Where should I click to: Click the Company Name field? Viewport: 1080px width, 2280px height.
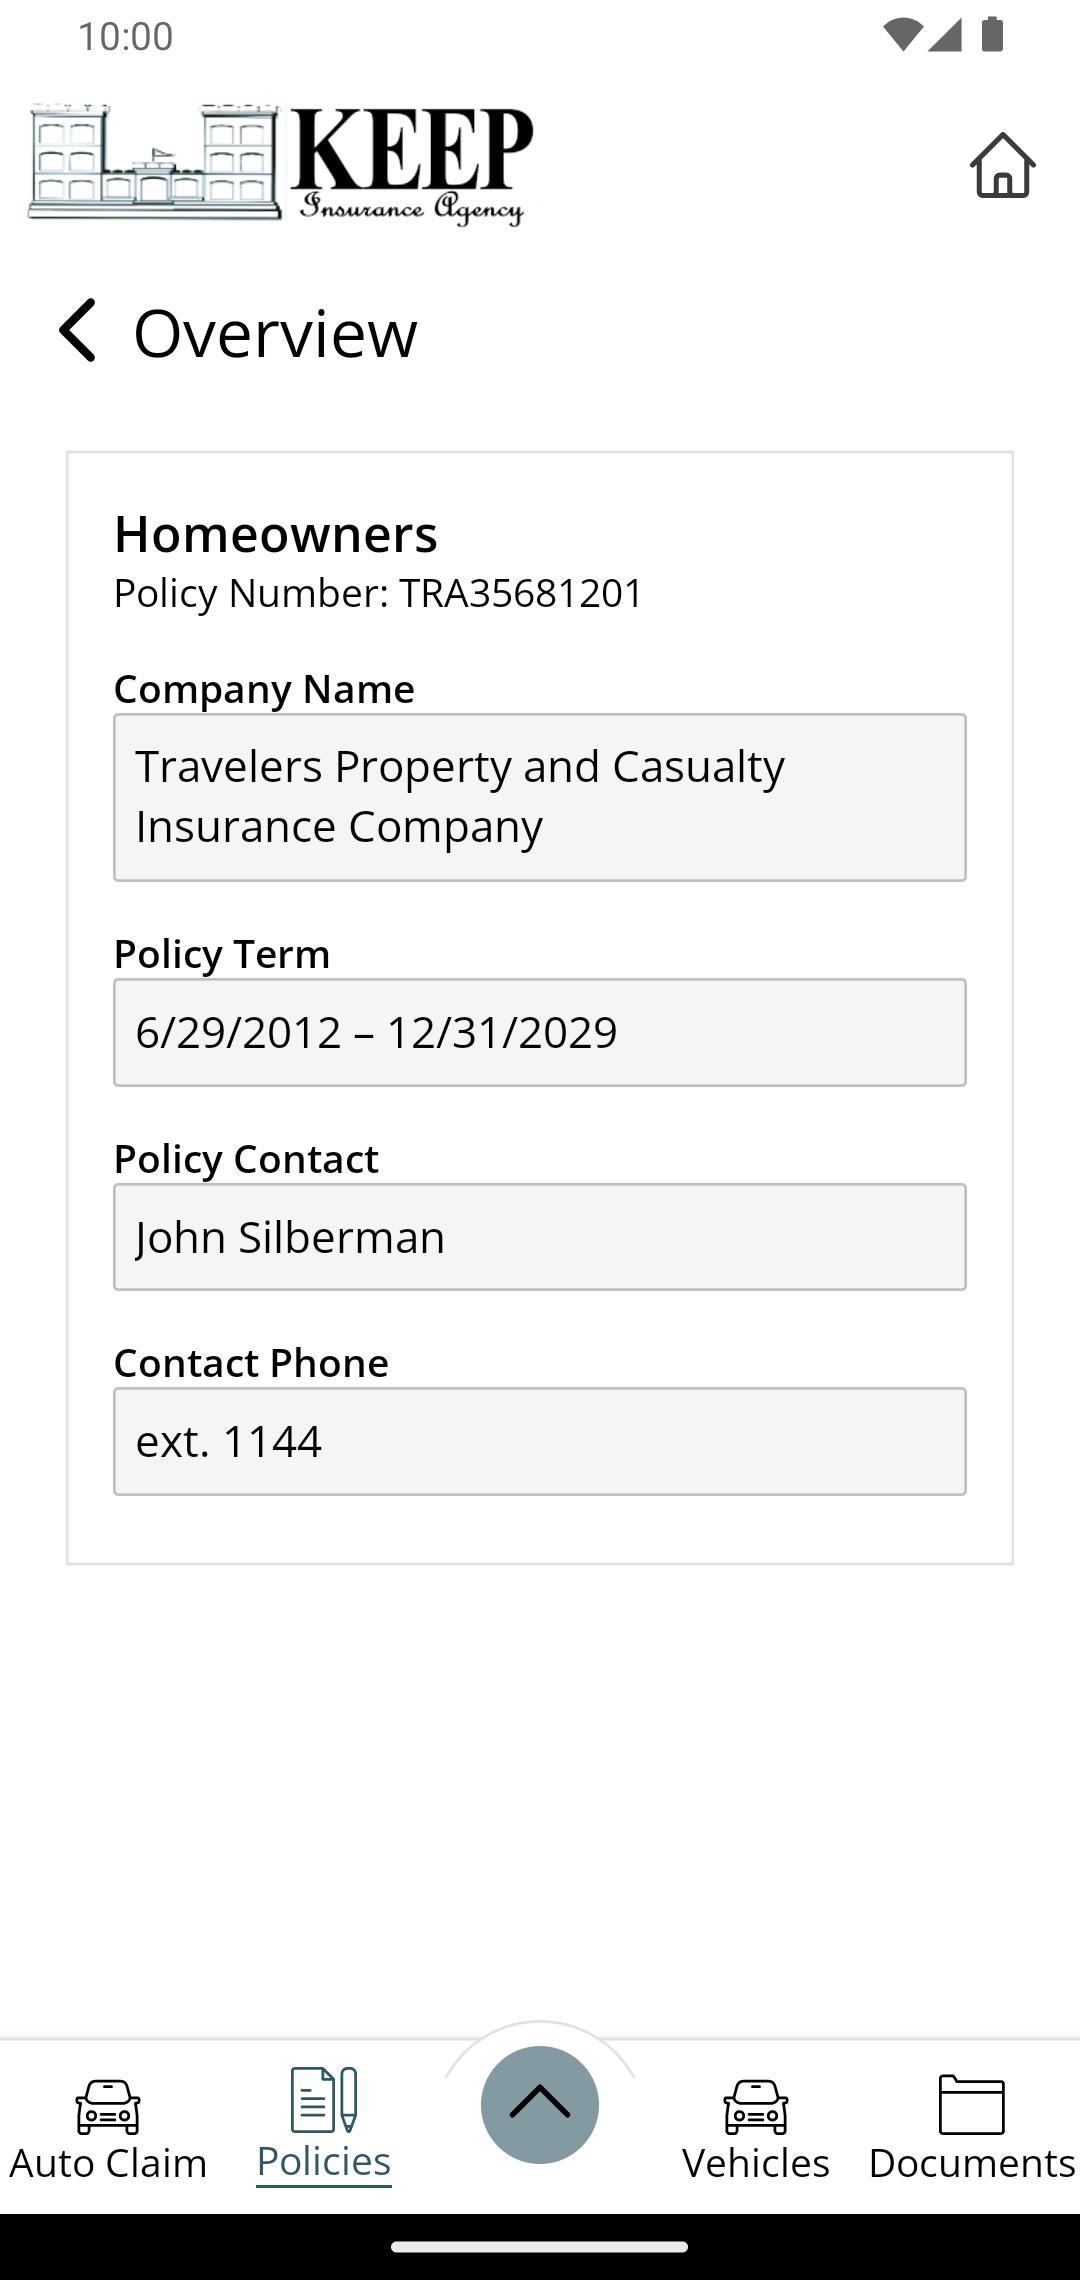(540, 797)
